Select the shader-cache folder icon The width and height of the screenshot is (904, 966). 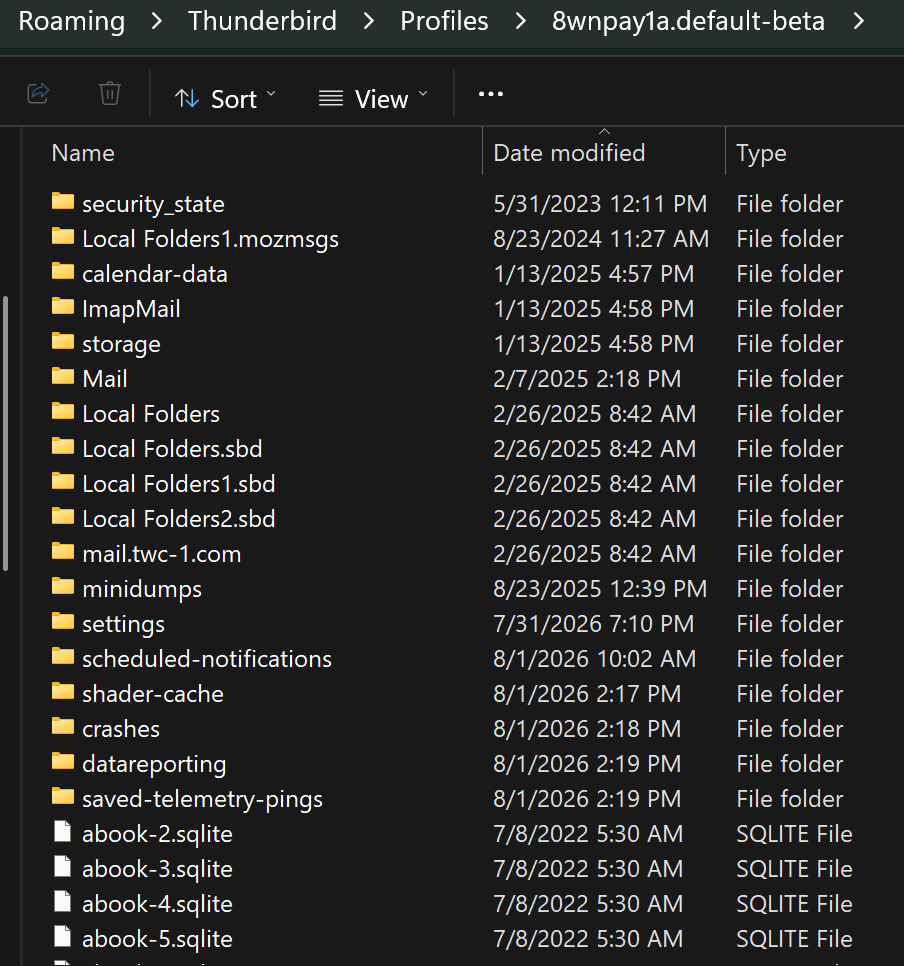tap(63, 692)
